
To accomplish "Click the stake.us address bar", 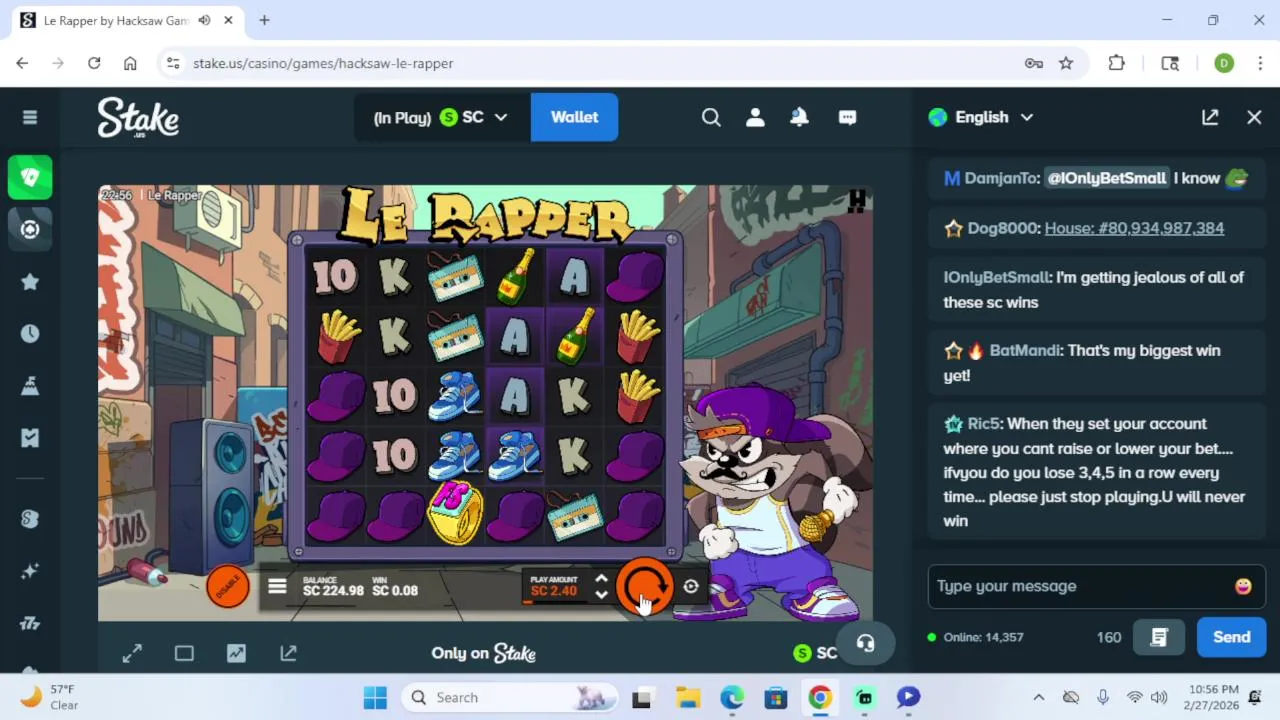I will coord(600,63).
